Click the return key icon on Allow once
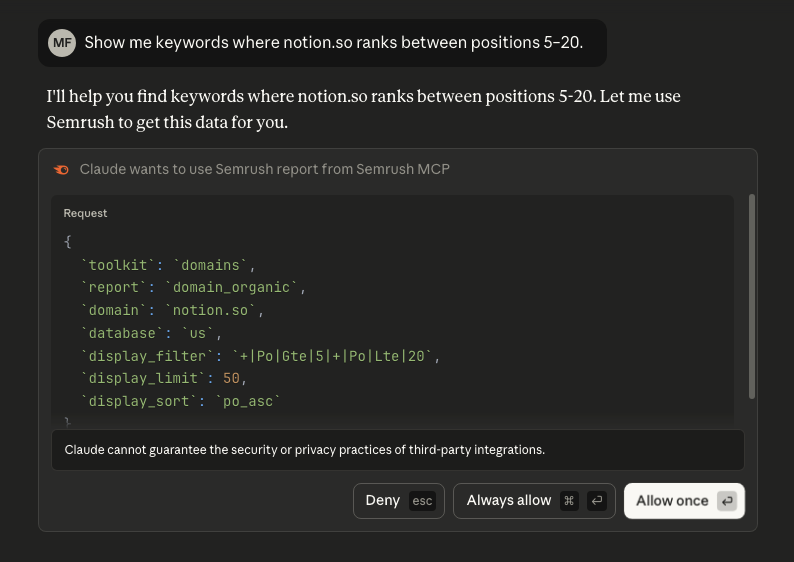This screenshot has height=562, width=794. [727, 501]
